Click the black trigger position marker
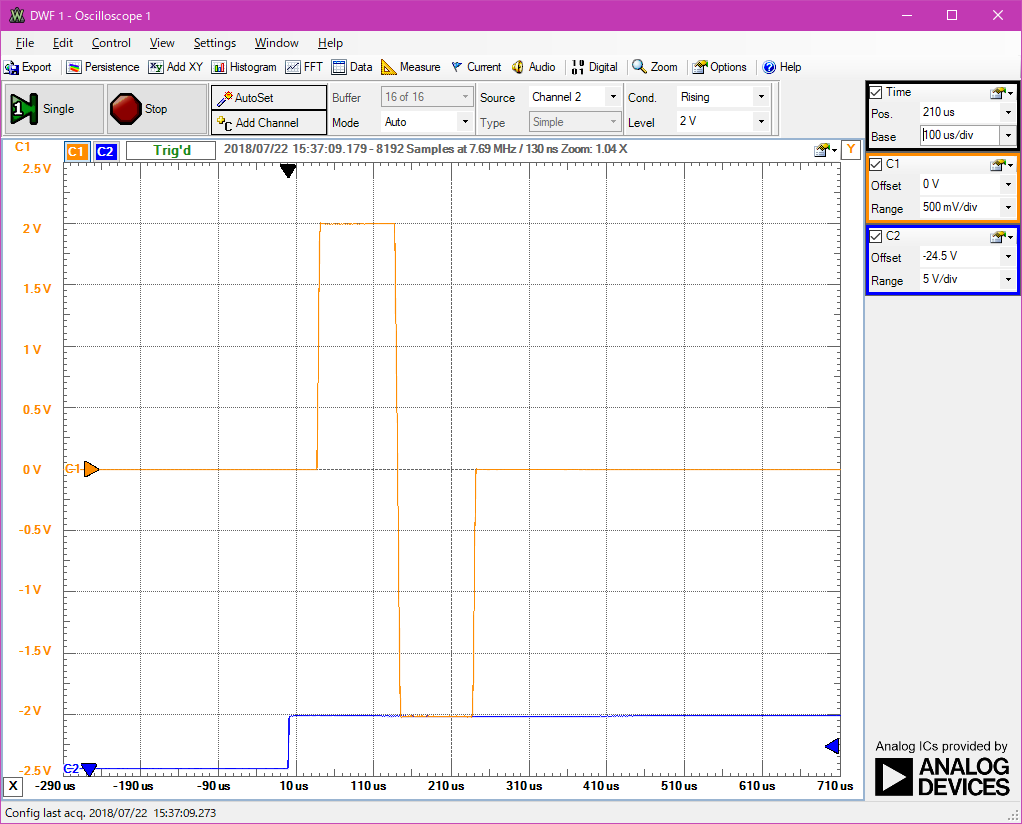The height and width of the screenshot is (824, 1022). [x=288, y=171]
